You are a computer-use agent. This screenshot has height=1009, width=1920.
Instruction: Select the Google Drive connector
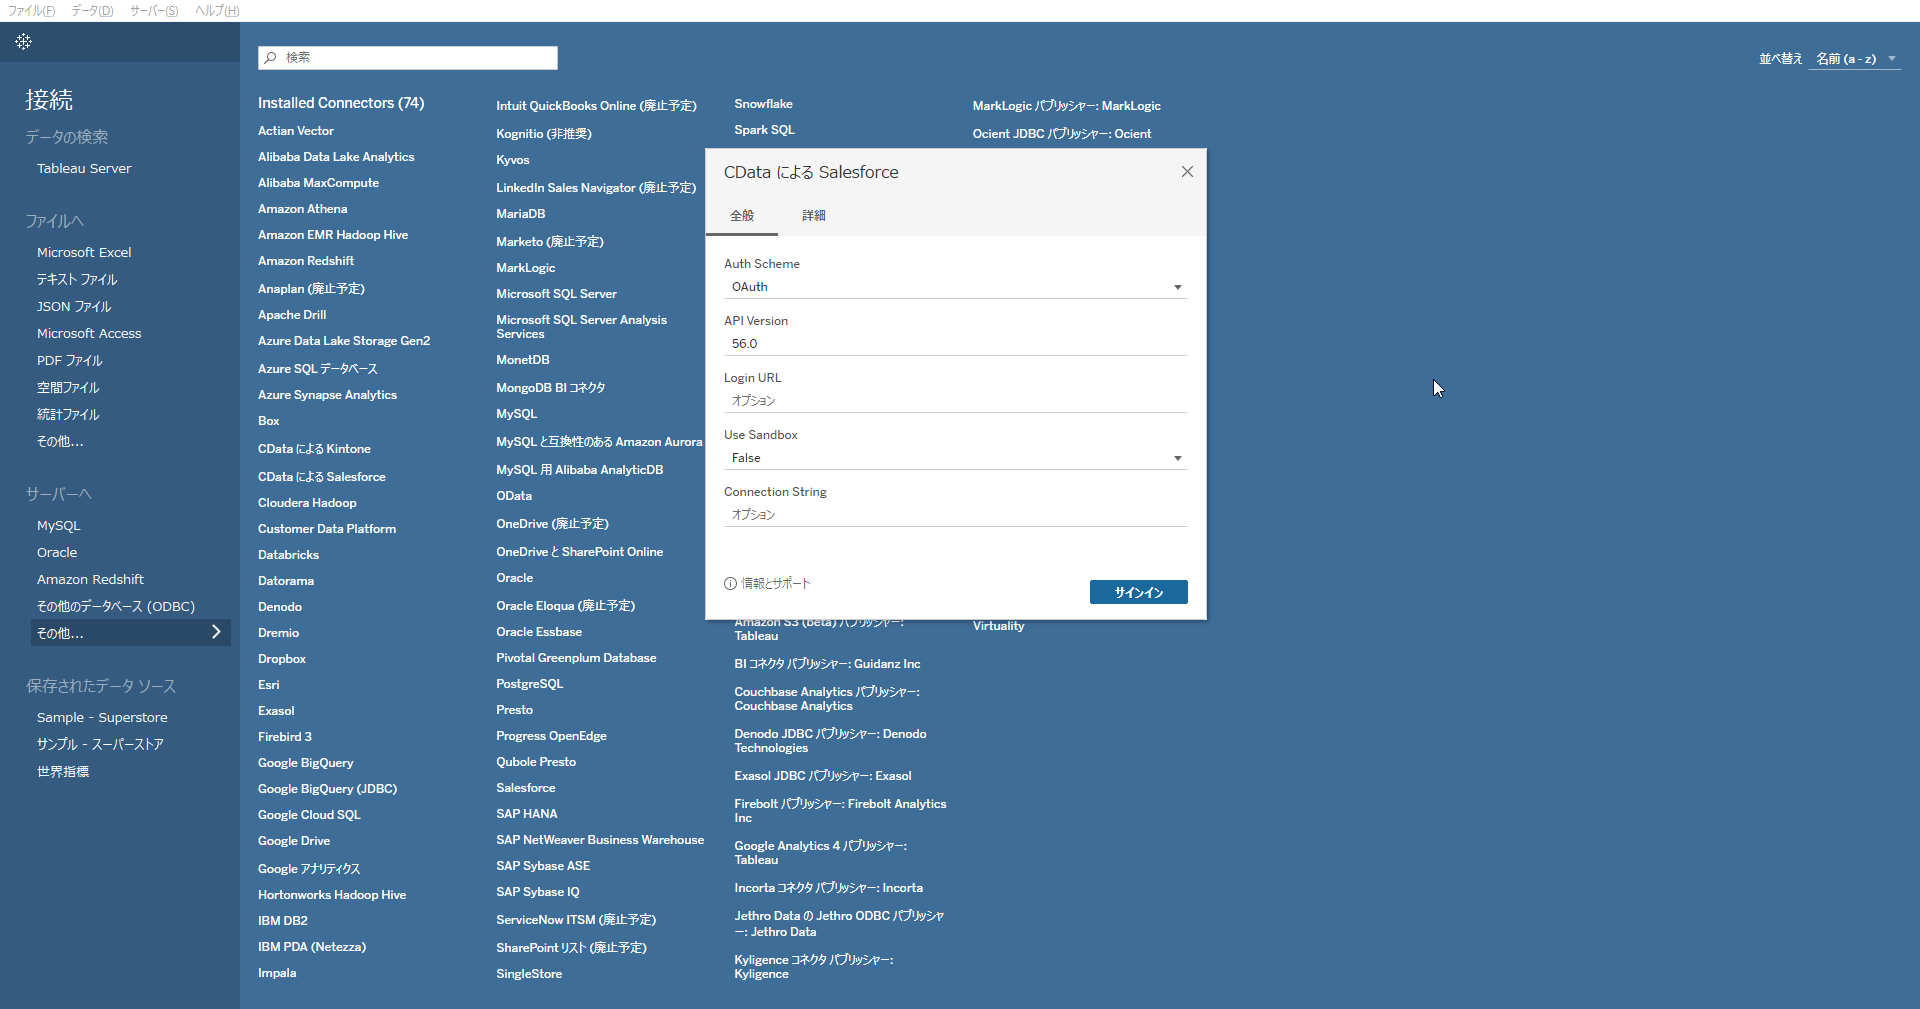click(294, 841)
